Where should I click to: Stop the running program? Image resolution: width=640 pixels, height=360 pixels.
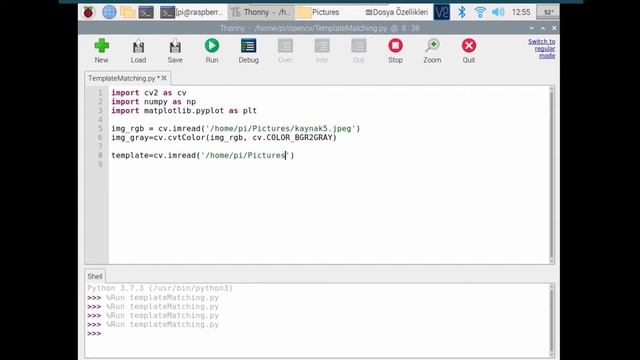[395, 51]
